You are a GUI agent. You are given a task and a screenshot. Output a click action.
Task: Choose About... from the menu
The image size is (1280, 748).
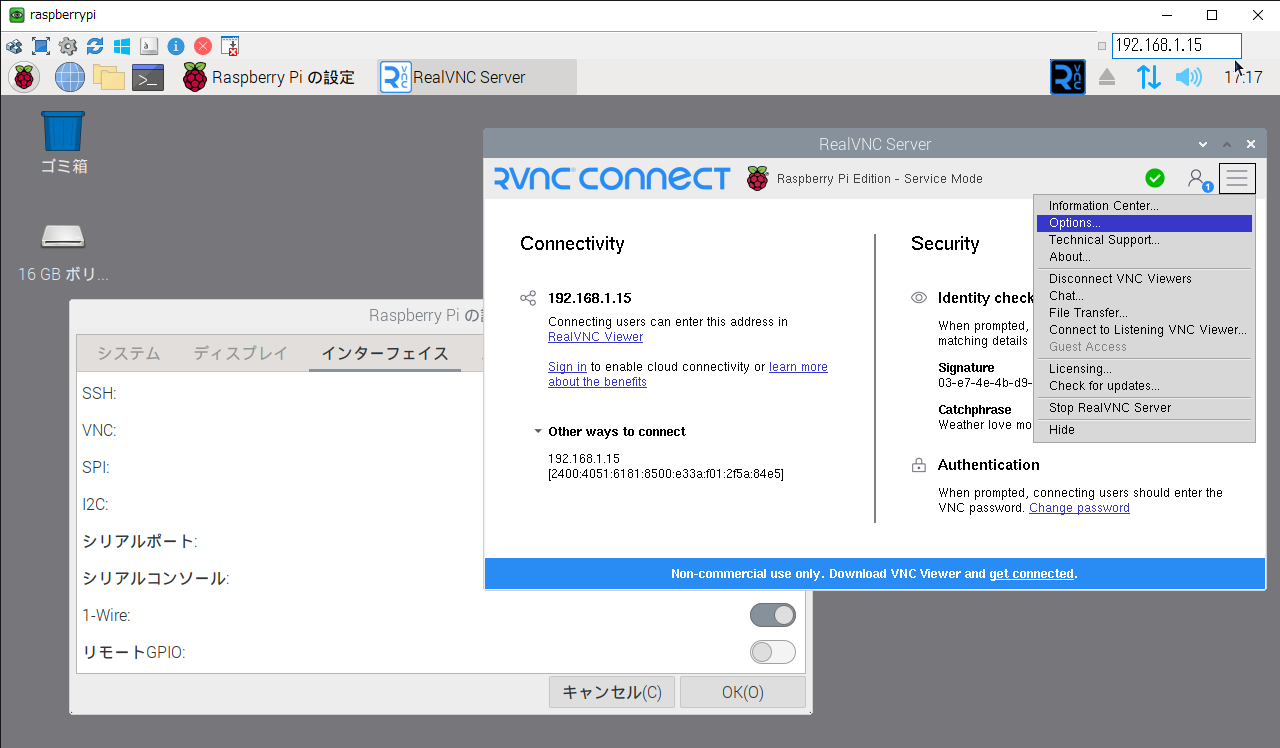coord(1144,257)
